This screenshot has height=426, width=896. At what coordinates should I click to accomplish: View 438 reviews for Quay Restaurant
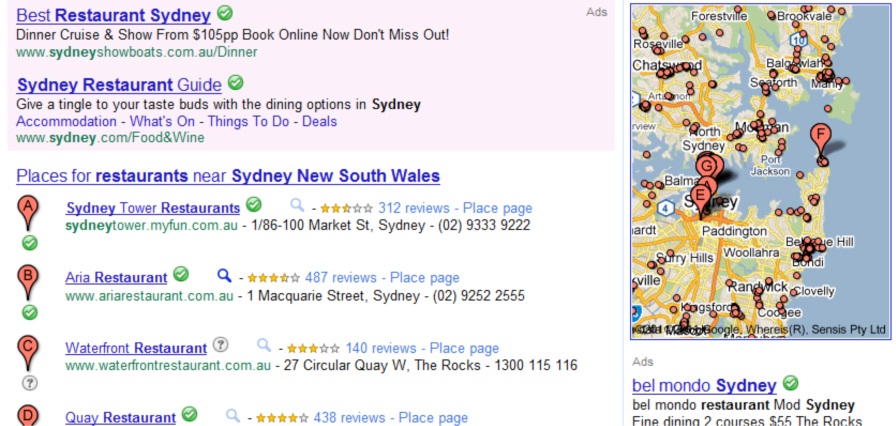[x=349, y=418]
